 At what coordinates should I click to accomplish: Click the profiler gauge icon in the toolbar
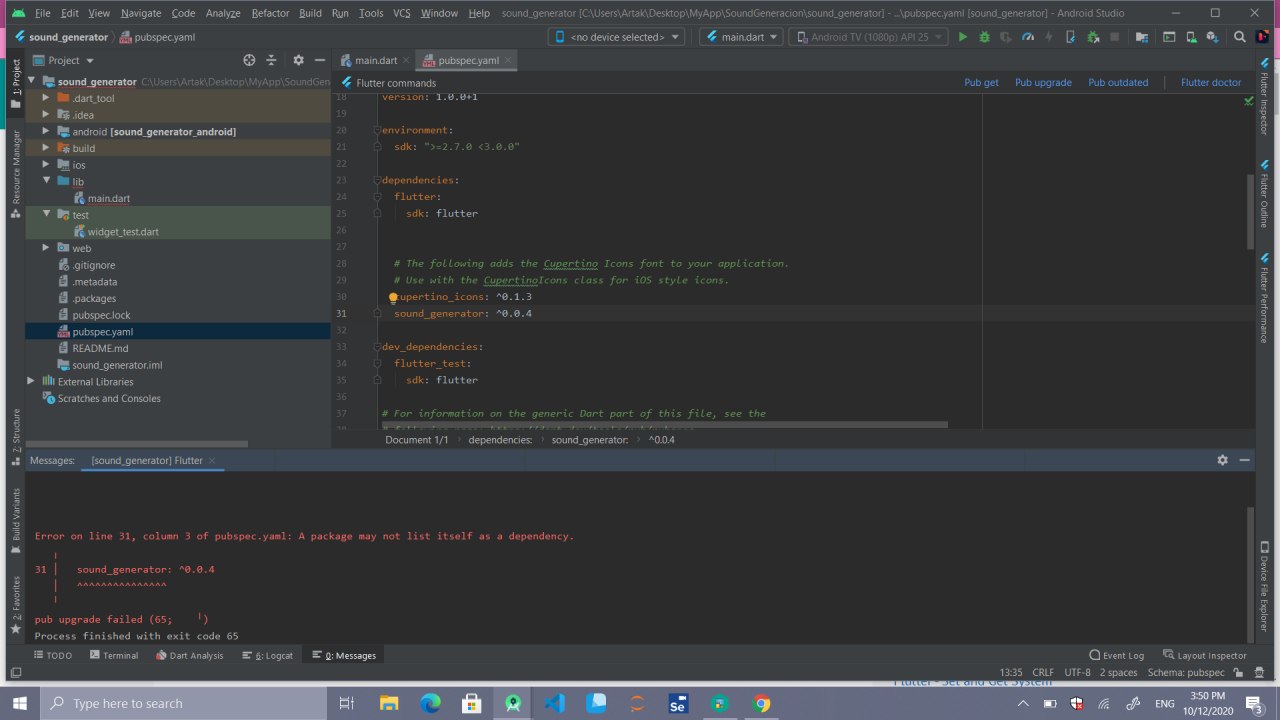(1028, 37)
